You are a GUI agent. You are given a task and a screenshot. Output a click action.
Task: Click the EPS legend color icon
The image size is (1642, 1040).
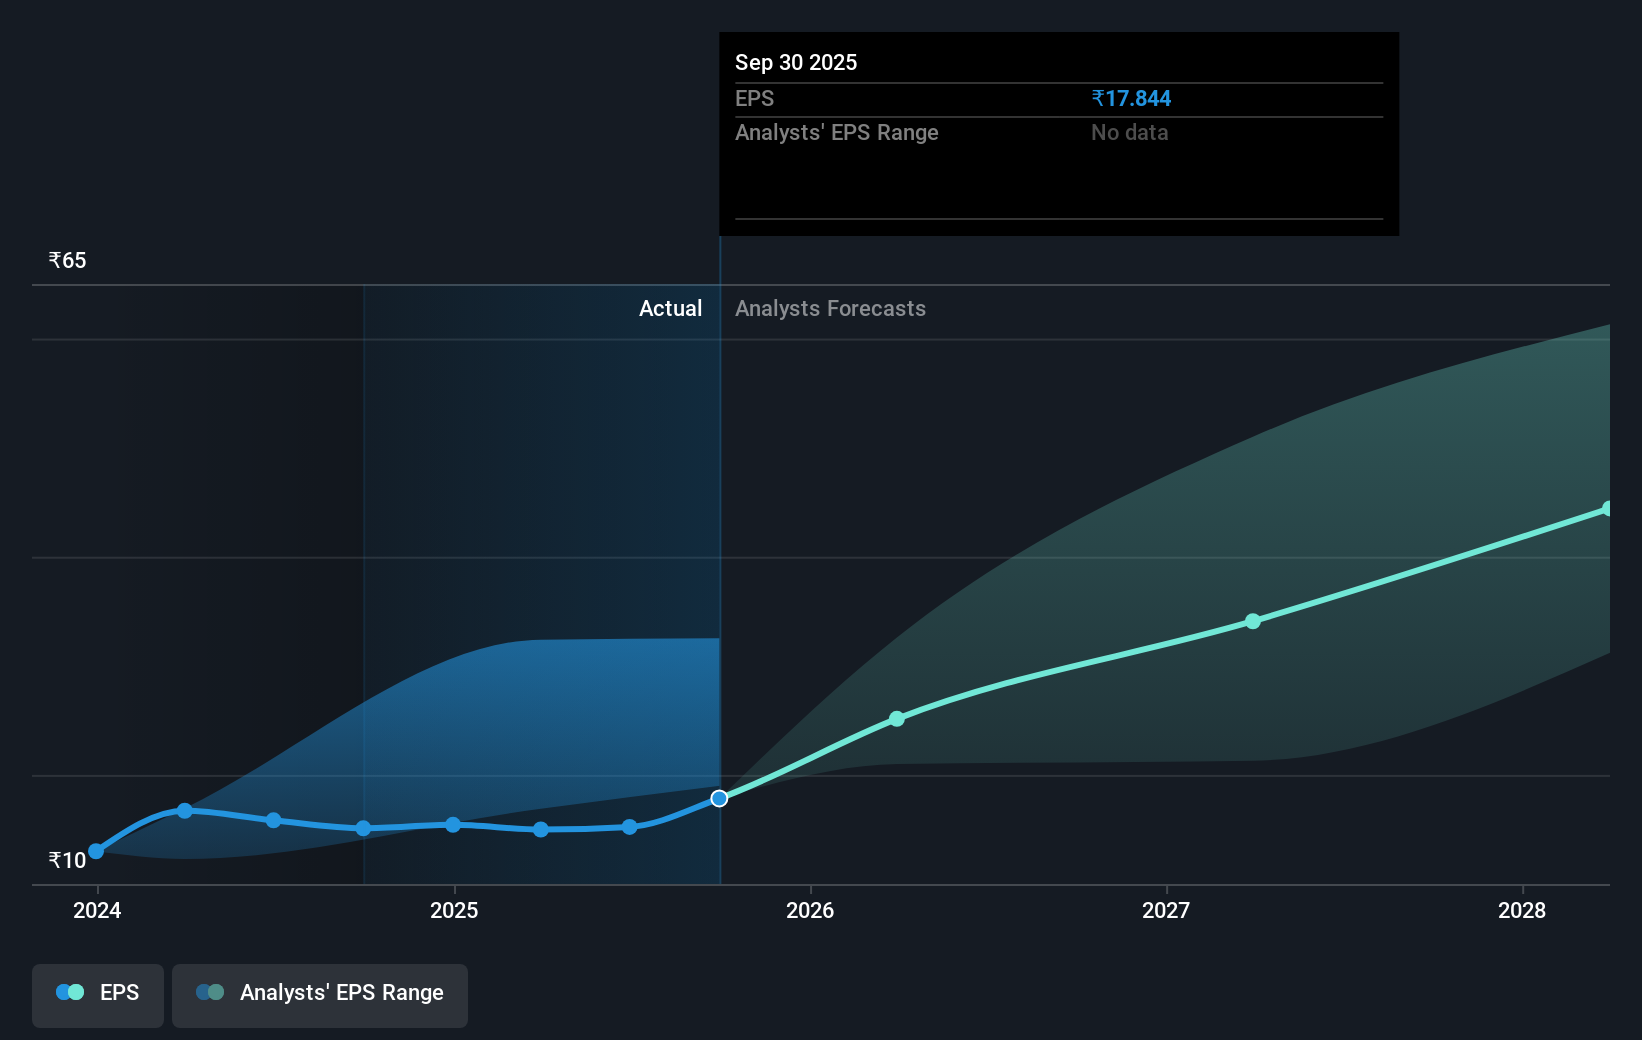(70, 992)
